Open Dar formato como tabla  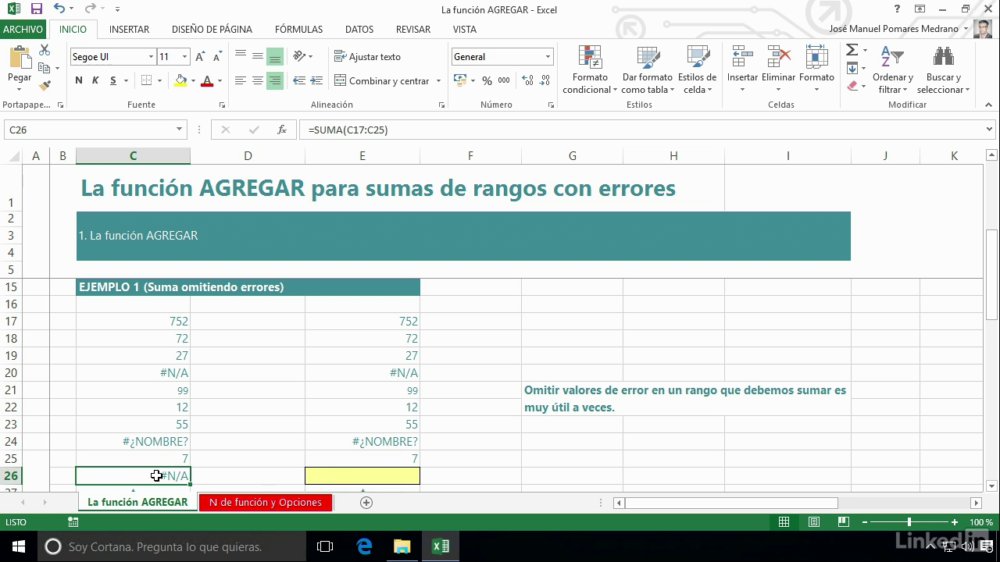(647, 70)
